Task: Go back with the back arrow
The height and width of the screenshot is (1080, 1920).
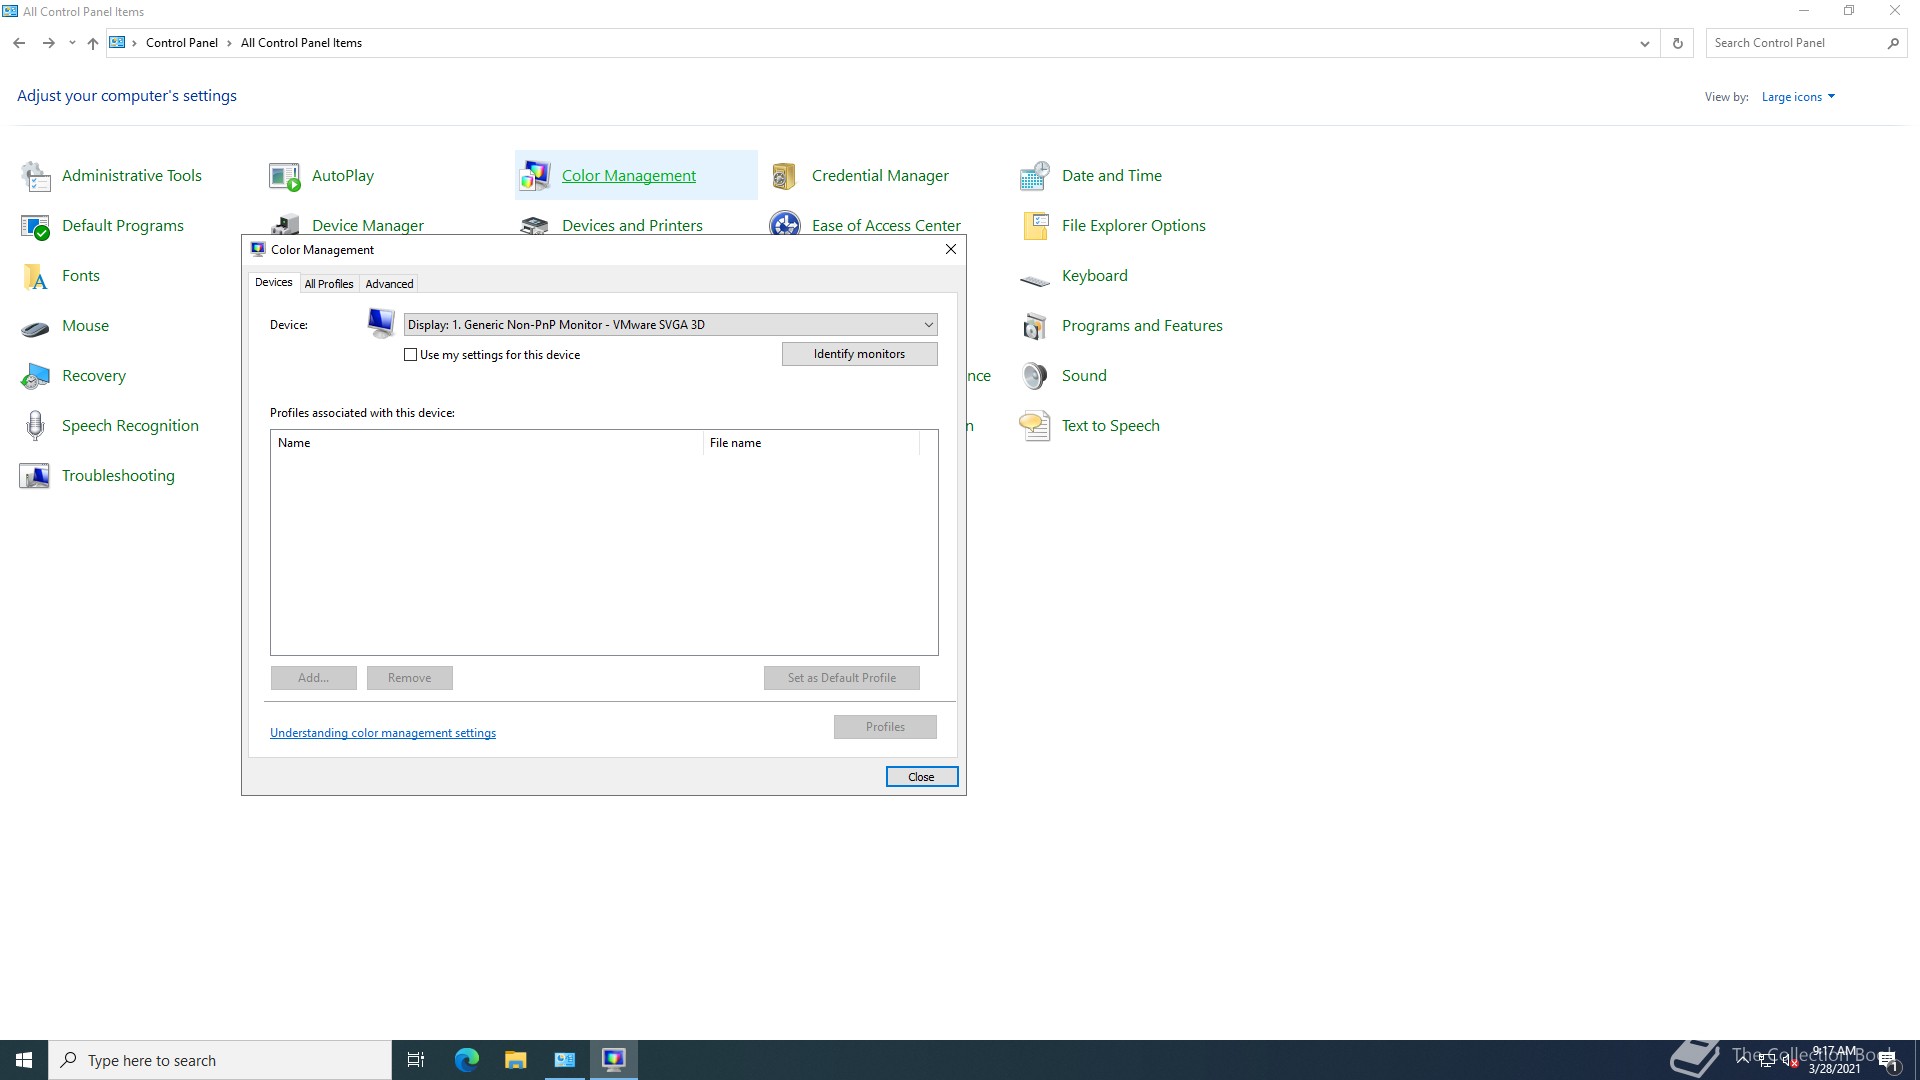Action: tap(19, 43)
